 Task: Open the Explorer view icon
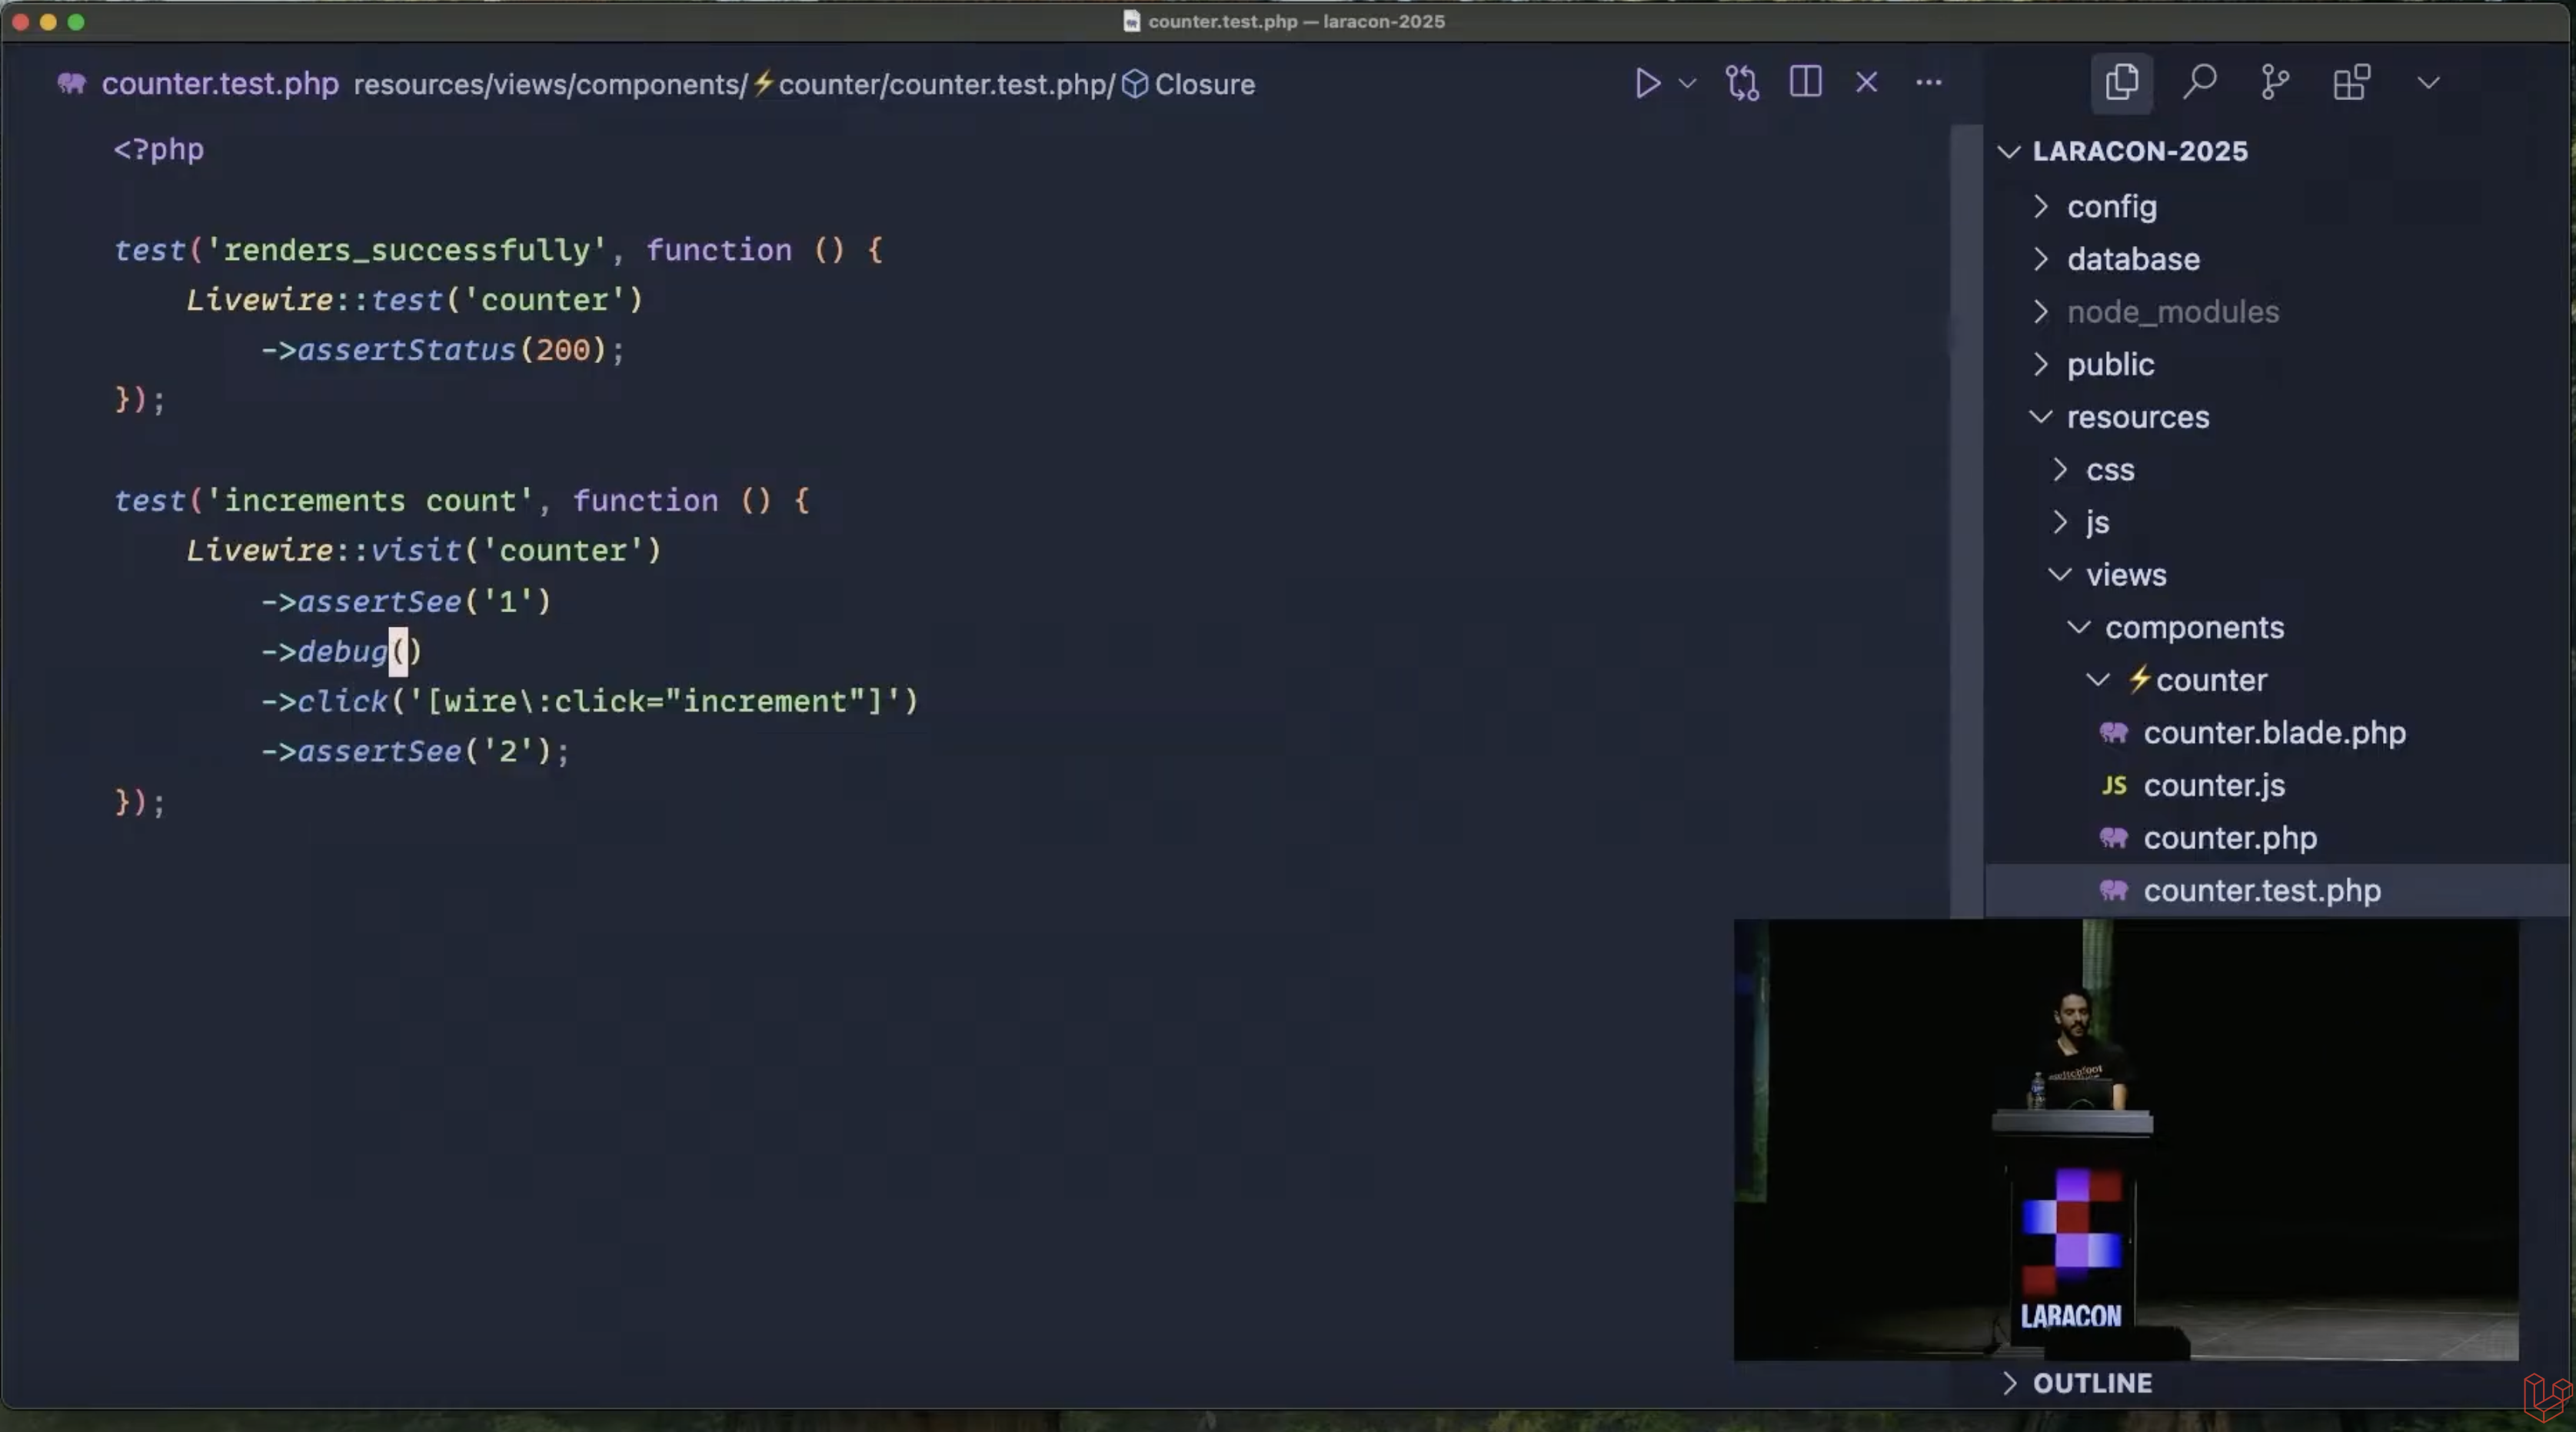2121,82
